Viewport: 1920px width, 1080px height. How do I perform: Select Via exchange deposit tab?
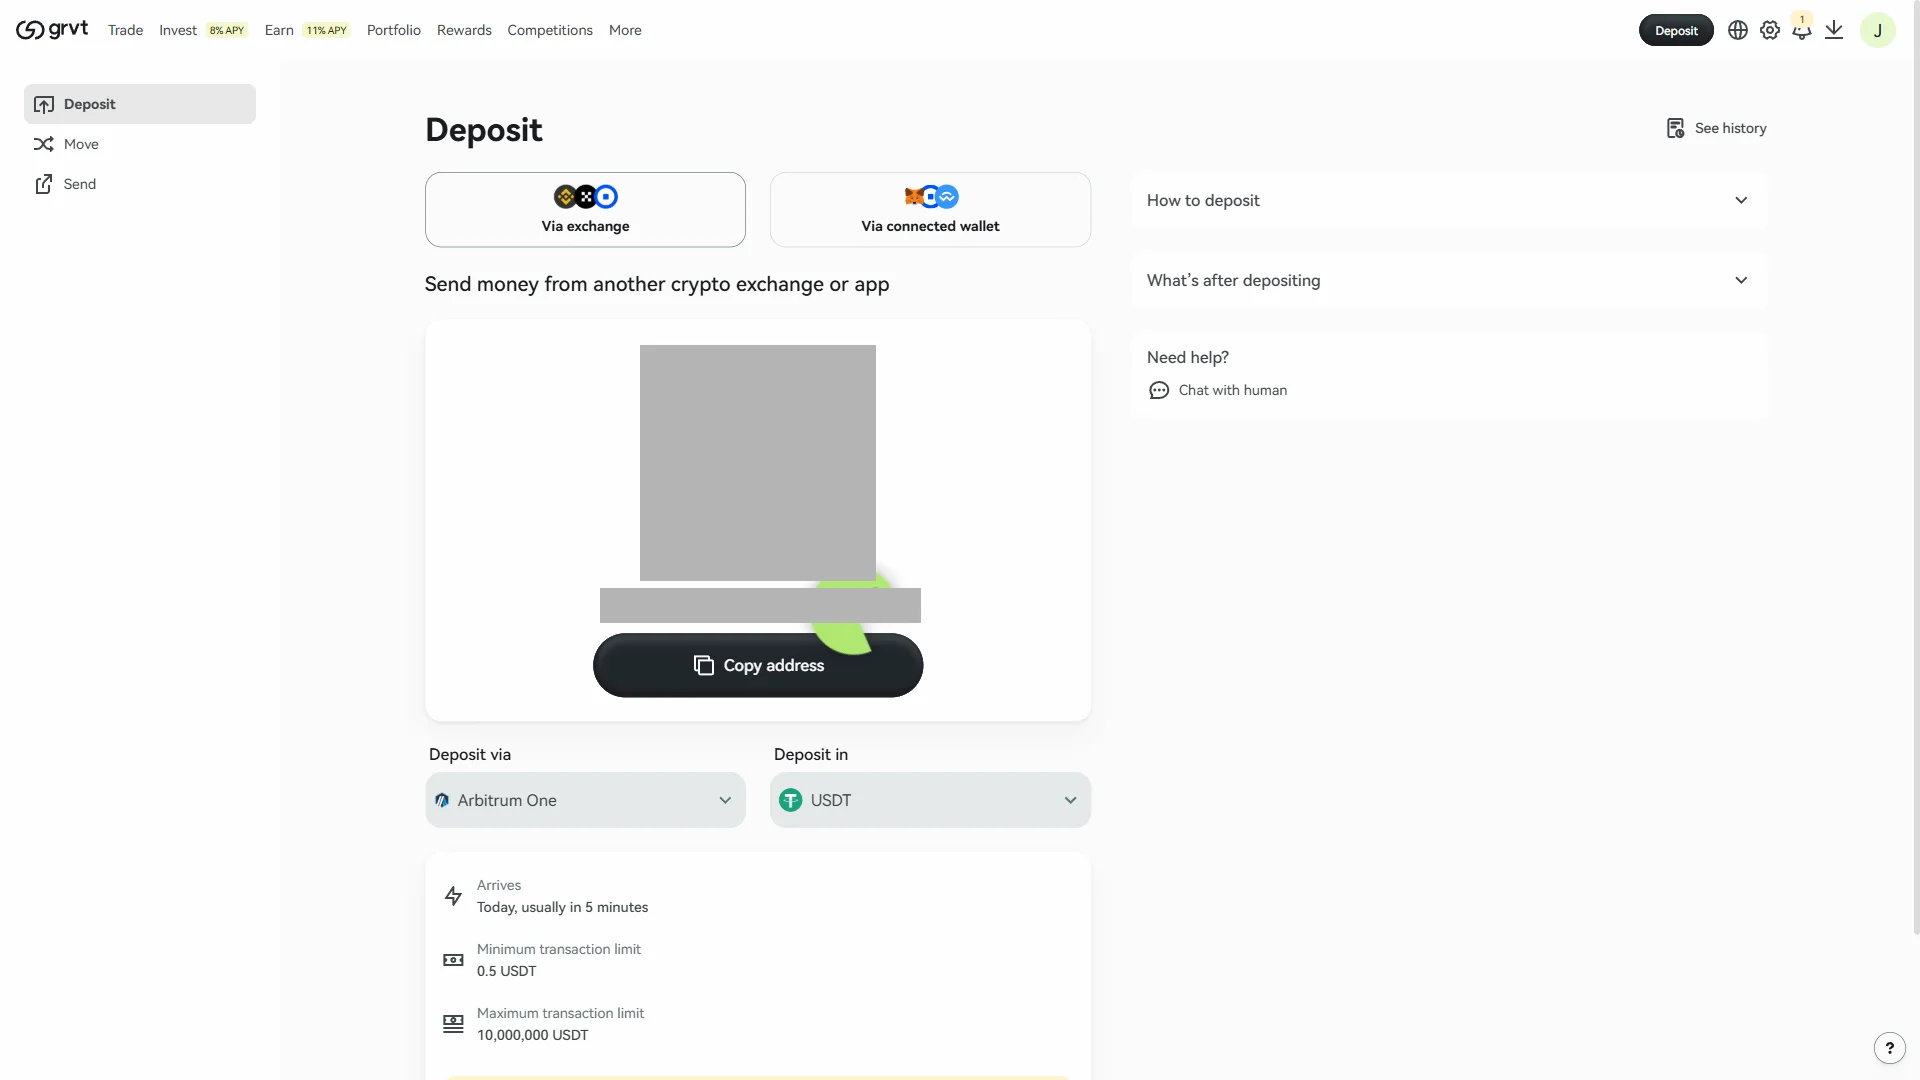(x=585, y=210)
